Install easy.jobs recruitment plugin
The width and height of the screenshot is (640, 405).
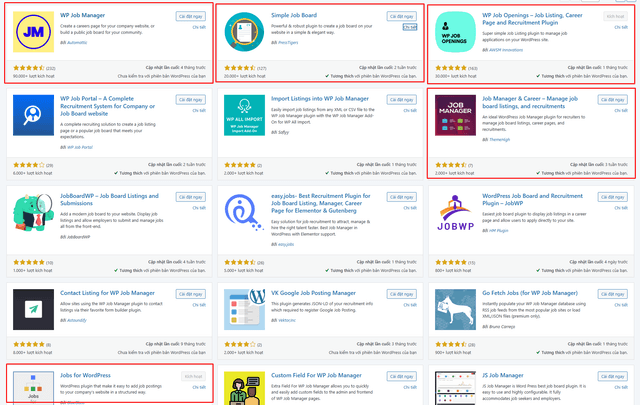402,197
